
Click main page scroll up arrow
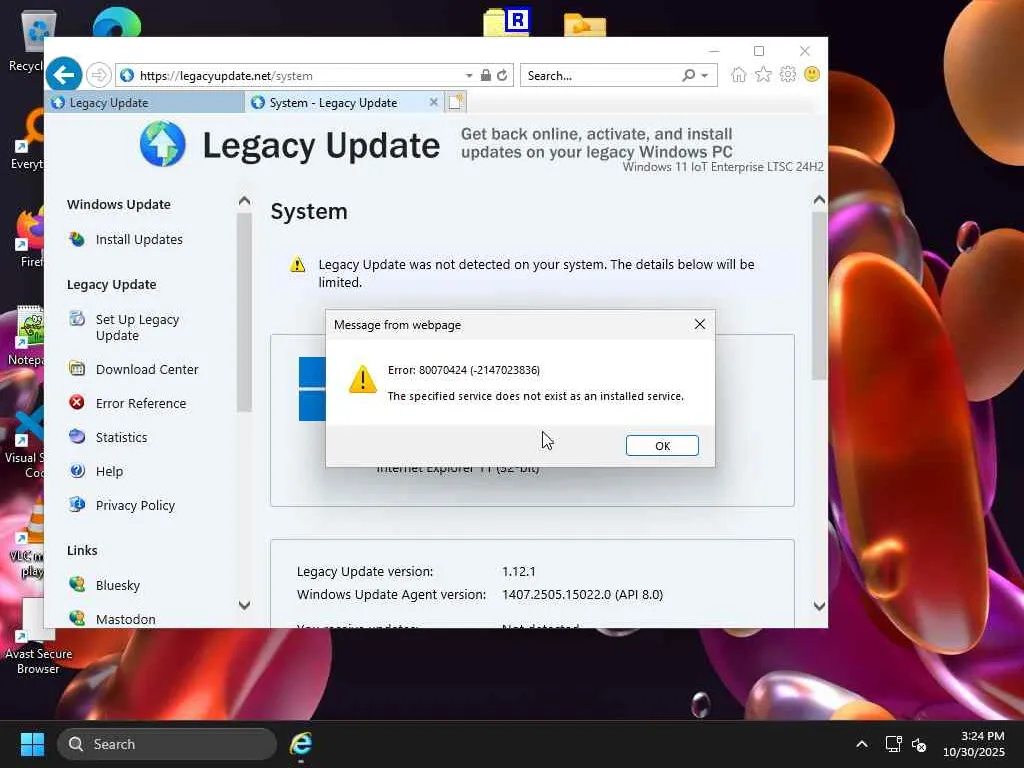(819, 200)
